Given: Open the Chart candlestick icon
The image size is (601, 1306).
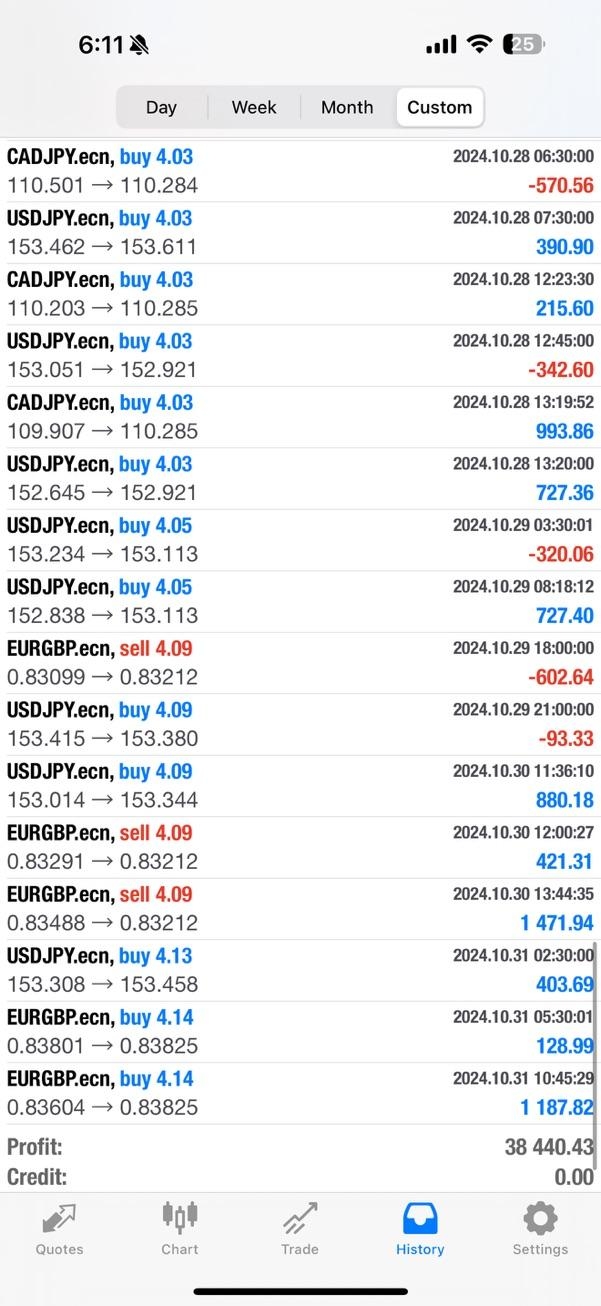Looking at the screenshot, I should click(x=180, y=1217).
